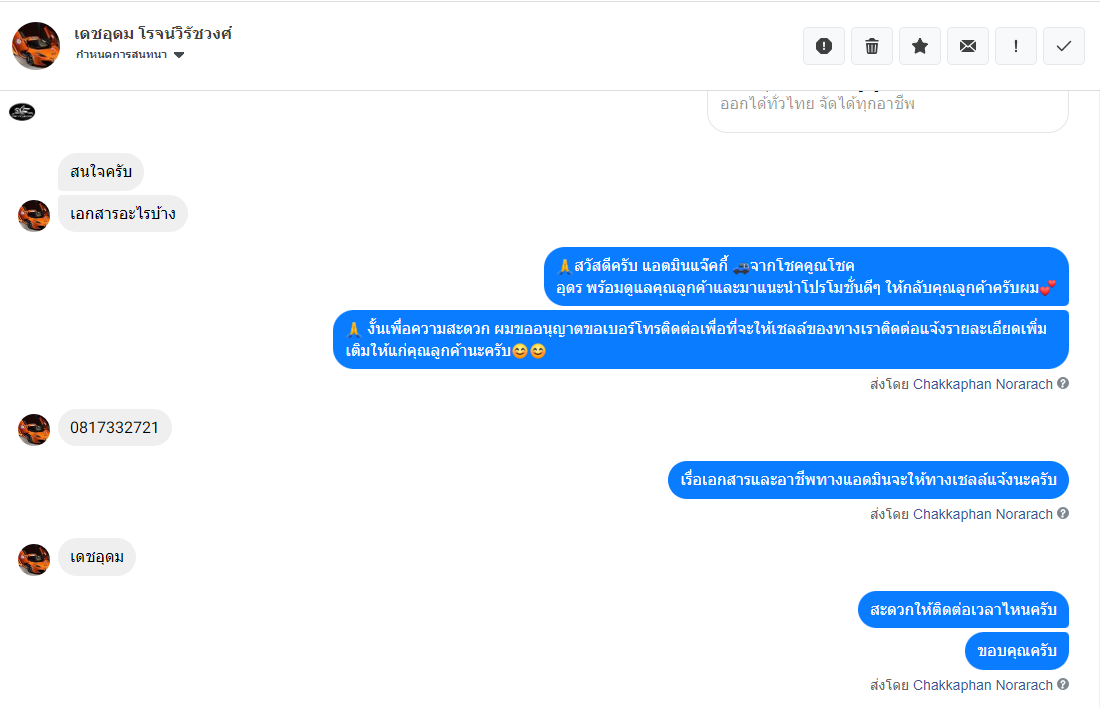The image size is (1100, 714).
Task: Click help icon beside first Chakkaphan Norarach label
Action: pyautogui.click(x=1063, y=384)
